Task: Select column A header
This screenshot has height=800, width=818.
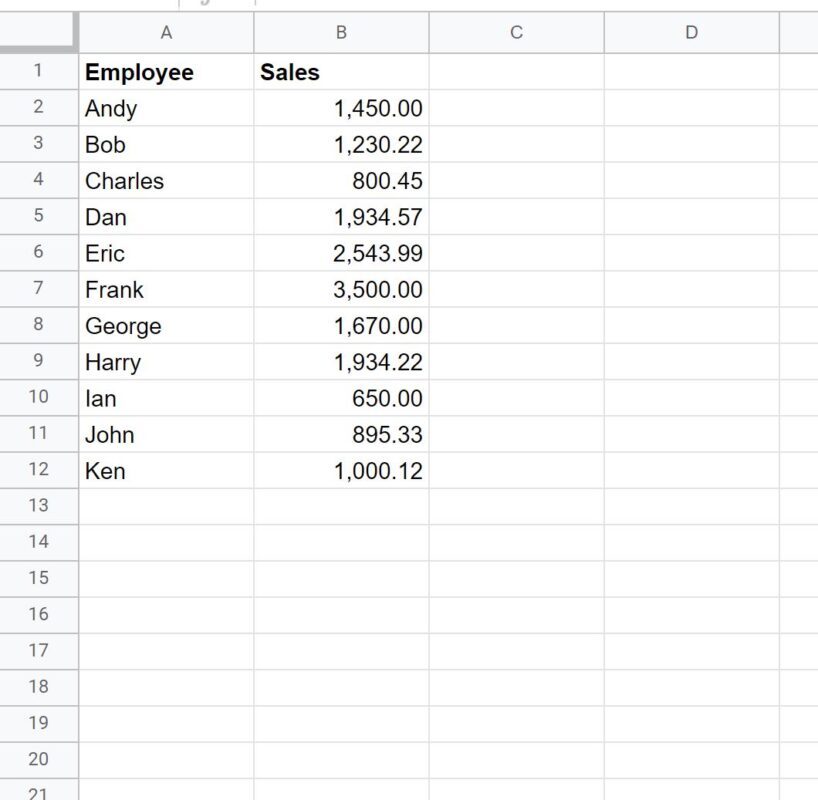Action: pos(166,32)
